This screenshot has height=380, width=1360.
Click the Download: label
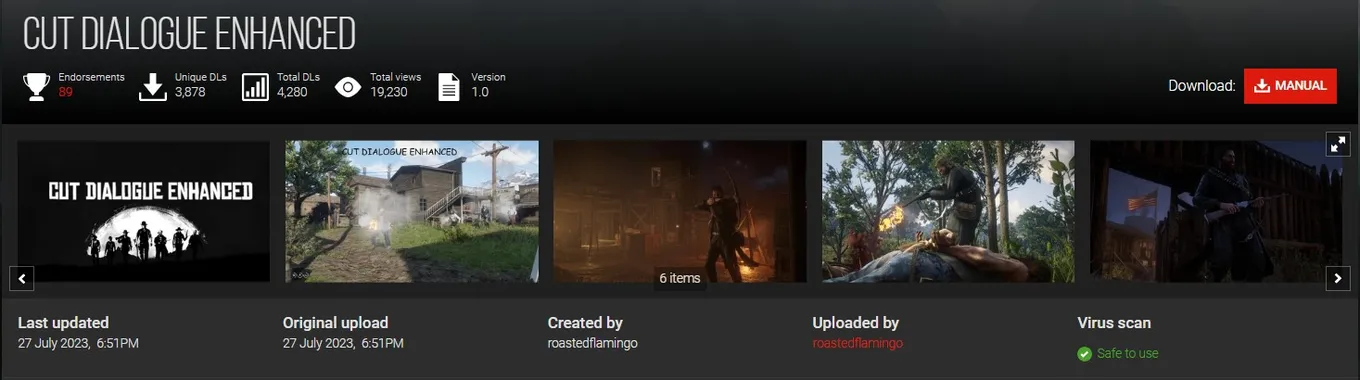(x=1202, y=86)
